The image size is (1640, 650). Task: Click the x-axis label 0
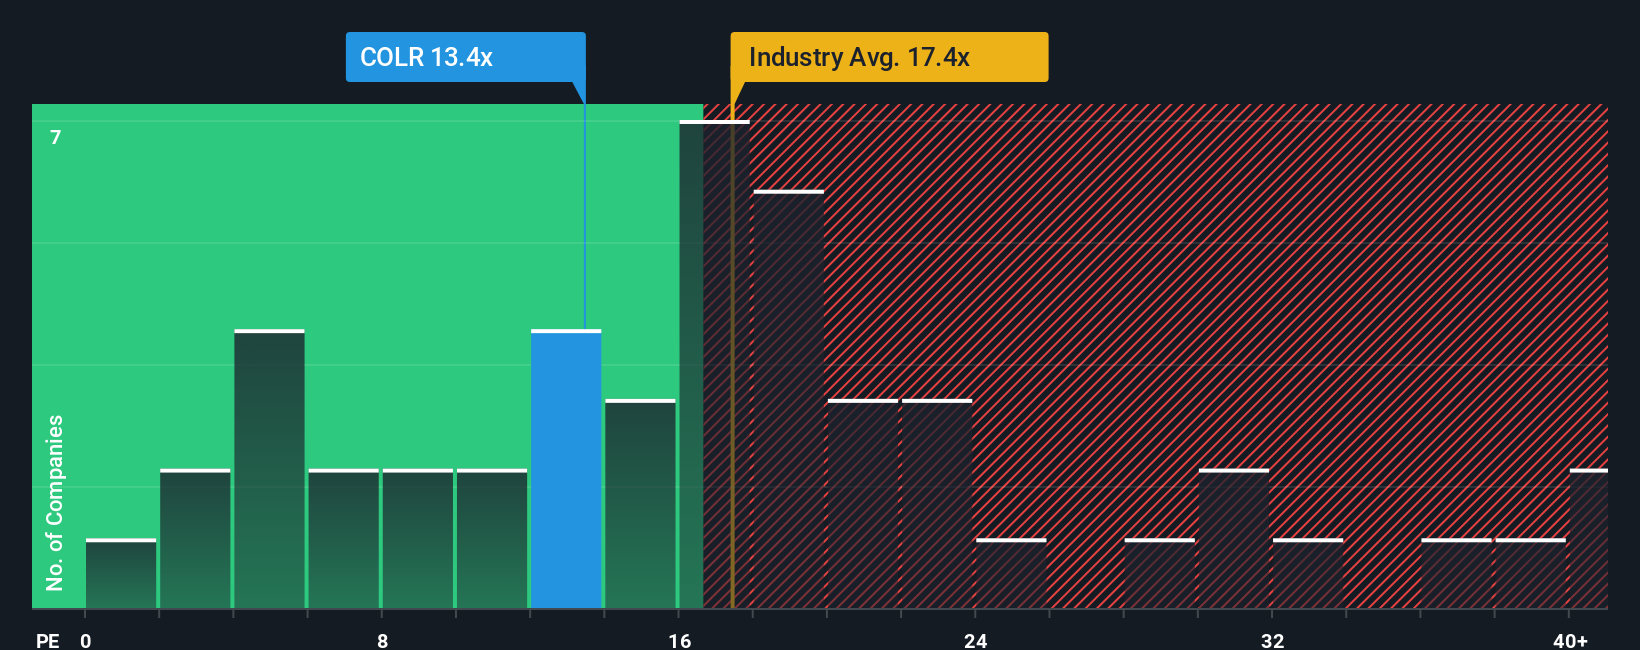point(86,640)
